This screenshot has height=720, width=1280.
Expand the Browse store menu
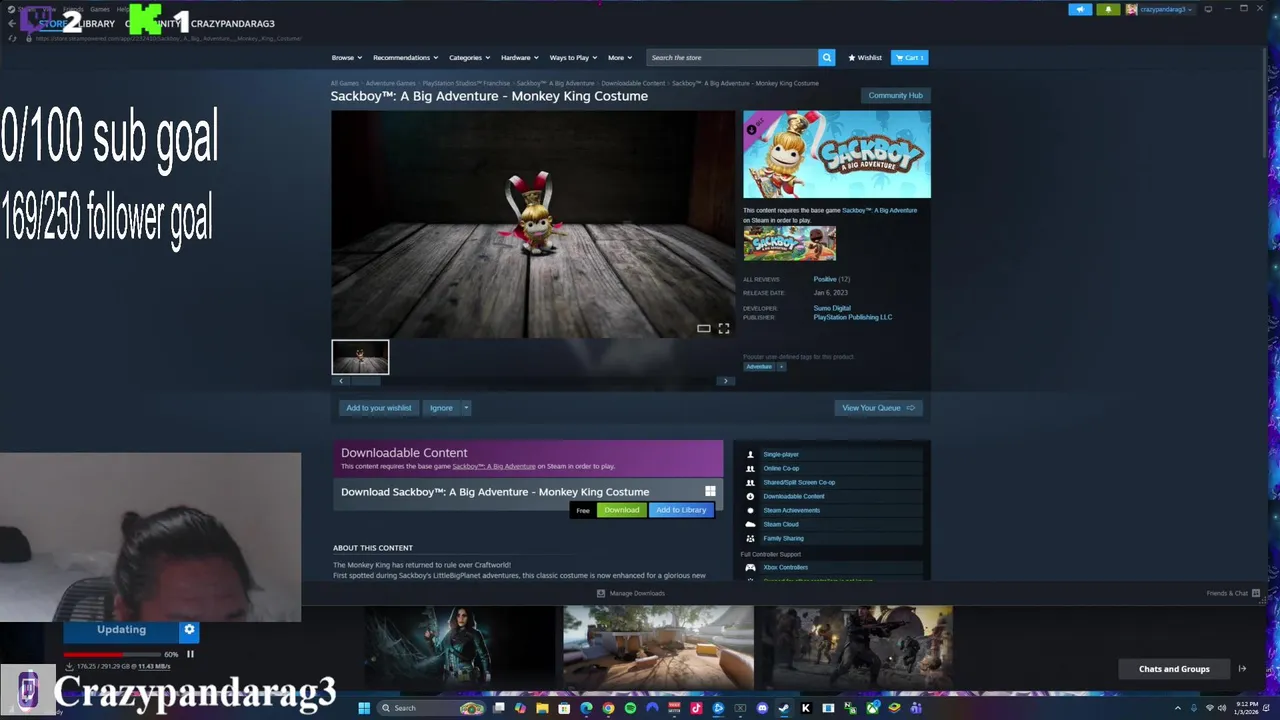pos(347,57)
